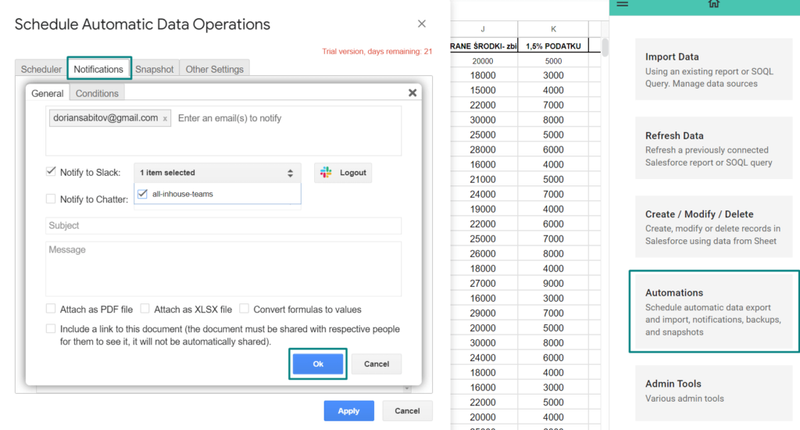Click the Slack logo icon
Screen dimensions: 800x430
point(326,172)
